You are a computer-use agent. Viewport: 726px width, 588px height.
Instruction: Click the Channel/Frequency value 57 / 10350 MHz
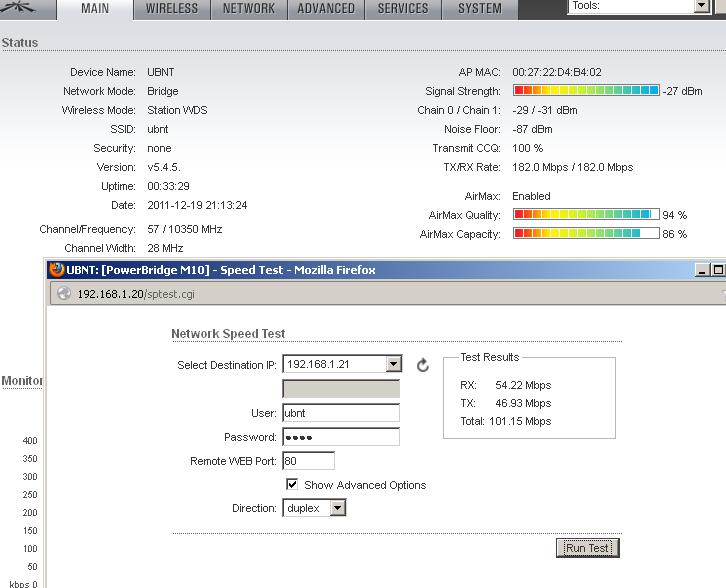pyautogui.click(x=185, y=229)
